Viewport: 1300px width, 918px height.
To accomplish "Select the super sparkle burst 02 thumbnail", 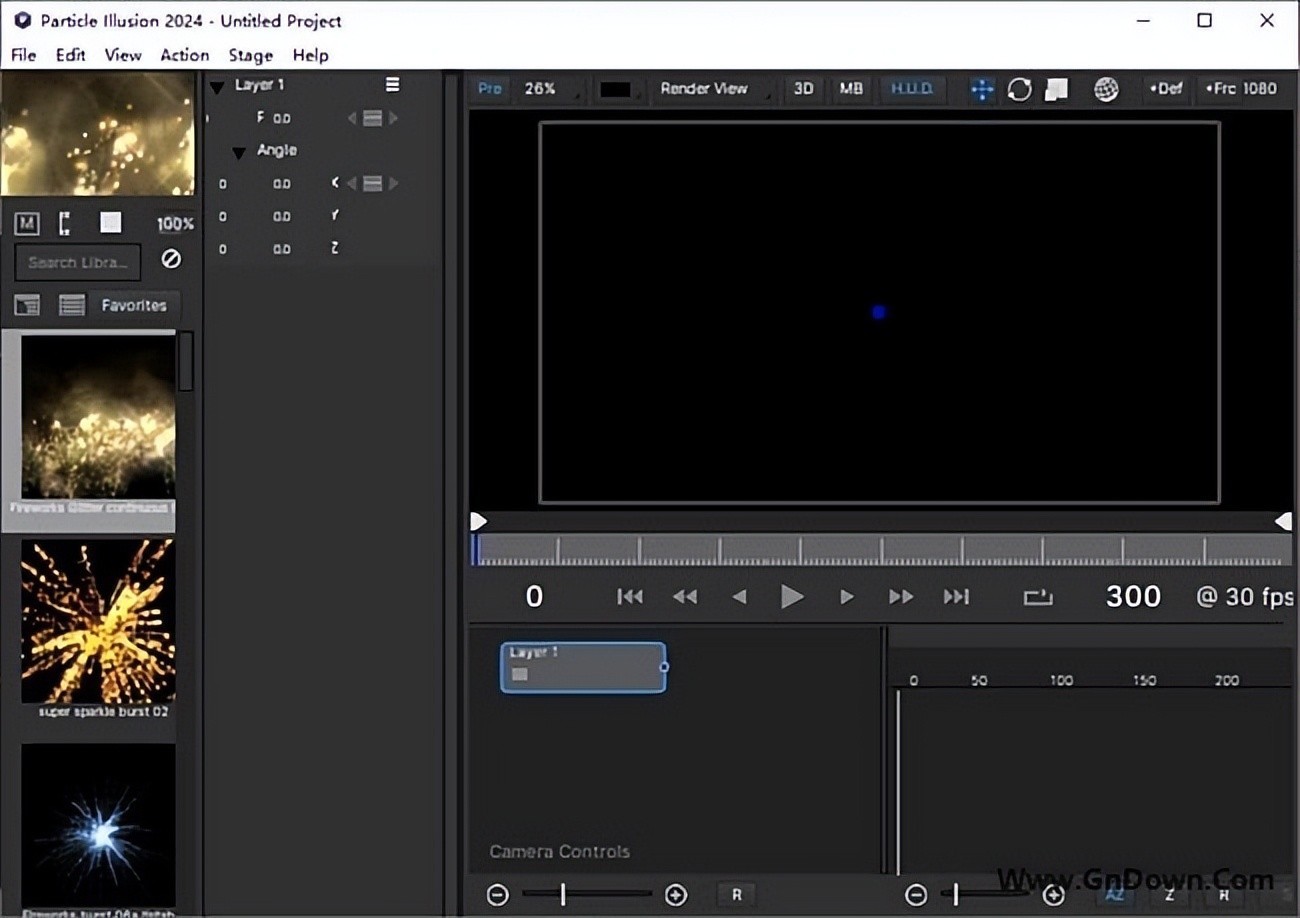I will click(x=98, y=622).
